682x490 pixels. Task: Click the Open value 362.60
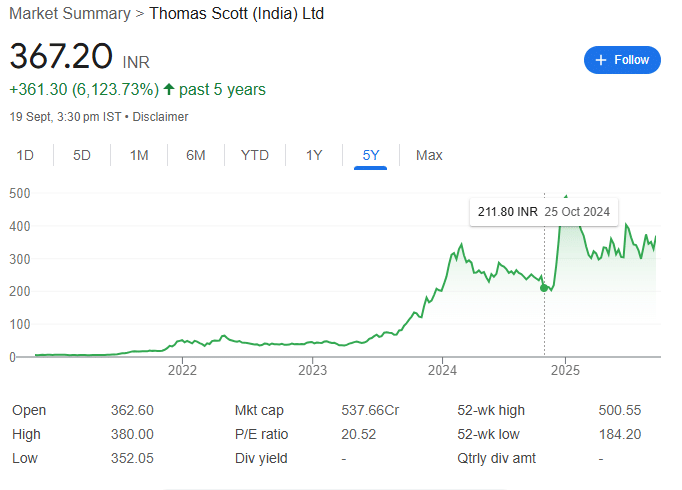point(132,410)
